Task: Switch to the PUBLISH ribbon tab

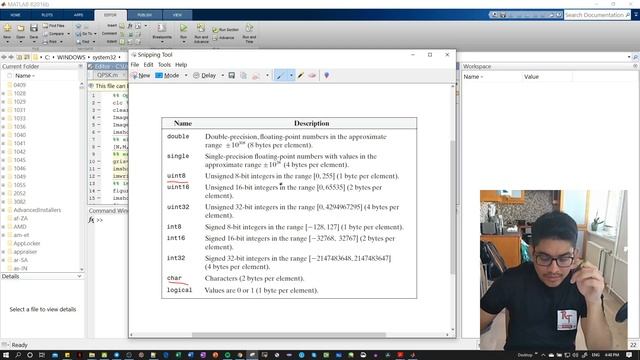Action: click(x=144, y=15)
